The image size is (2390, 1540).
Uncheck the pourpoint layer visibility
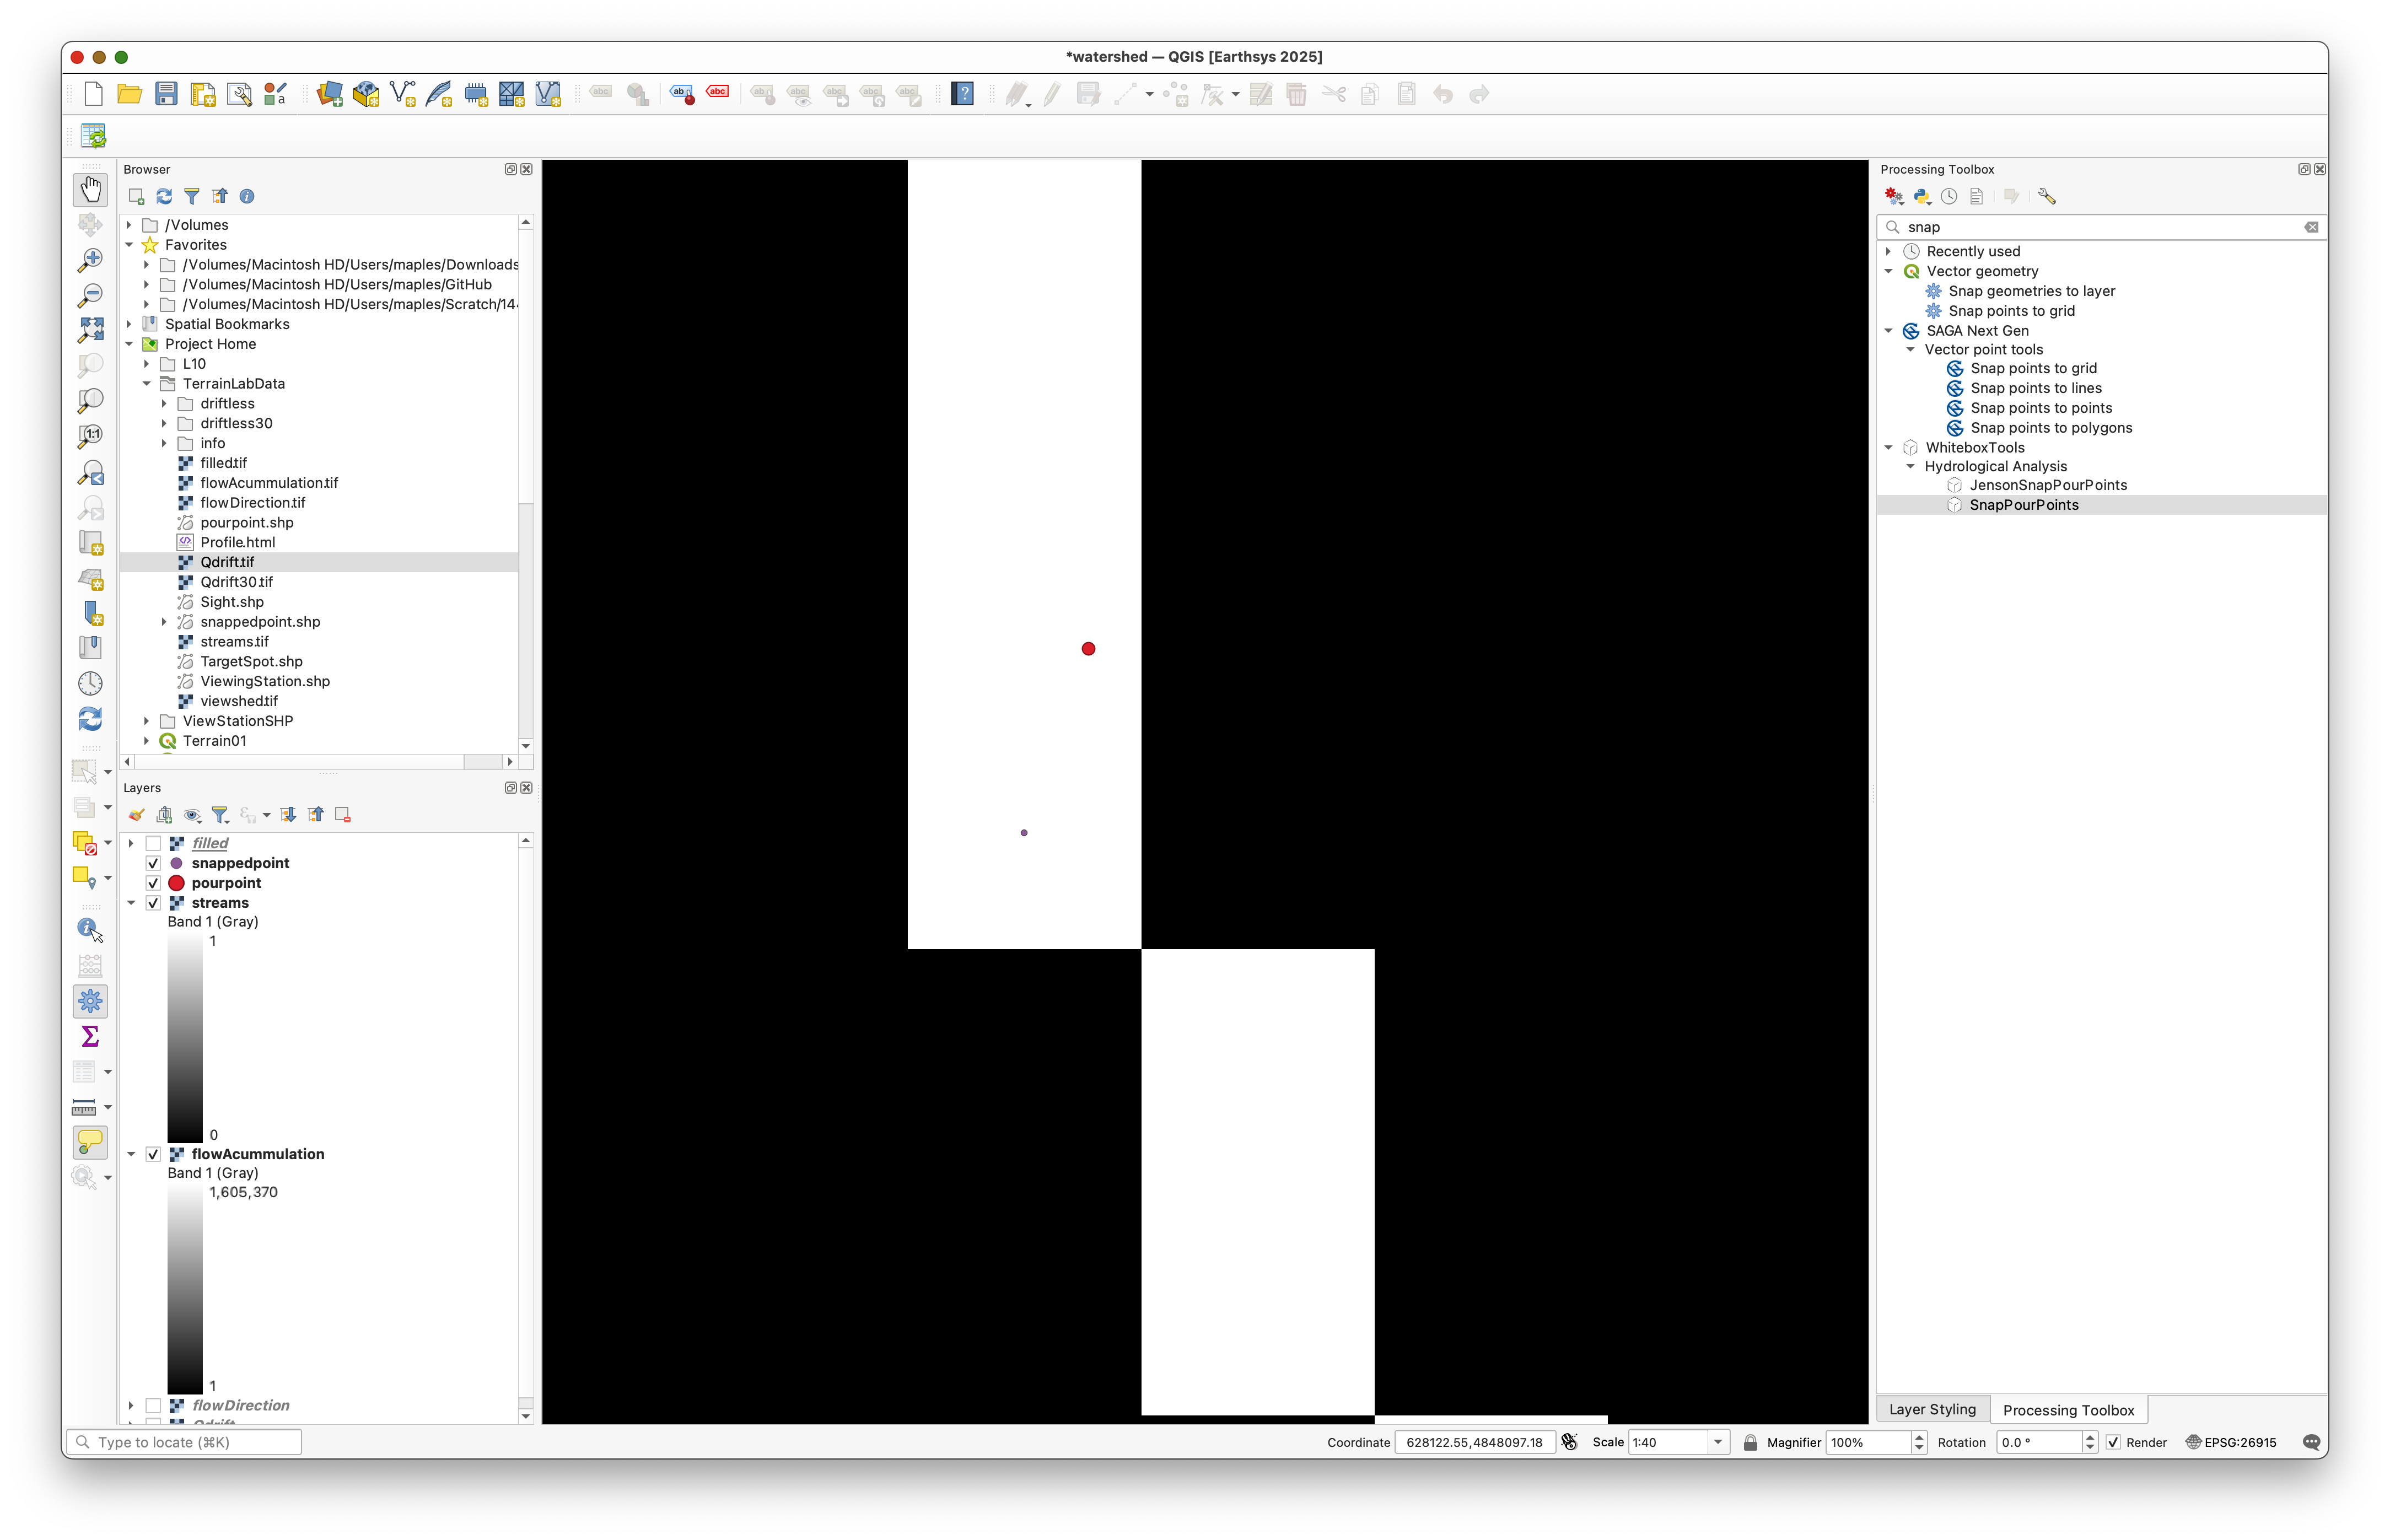coord(153,883)
